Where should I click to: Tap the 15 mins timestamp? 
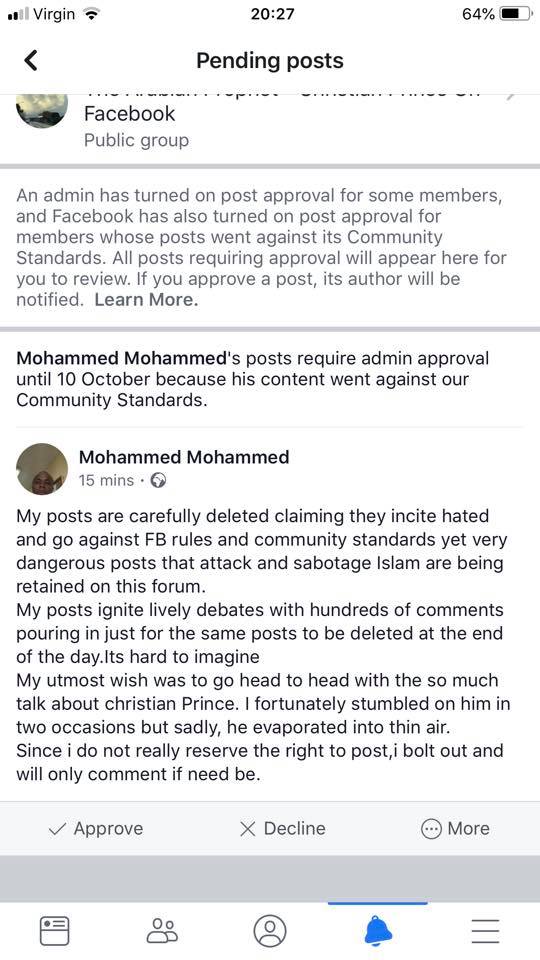106,481
